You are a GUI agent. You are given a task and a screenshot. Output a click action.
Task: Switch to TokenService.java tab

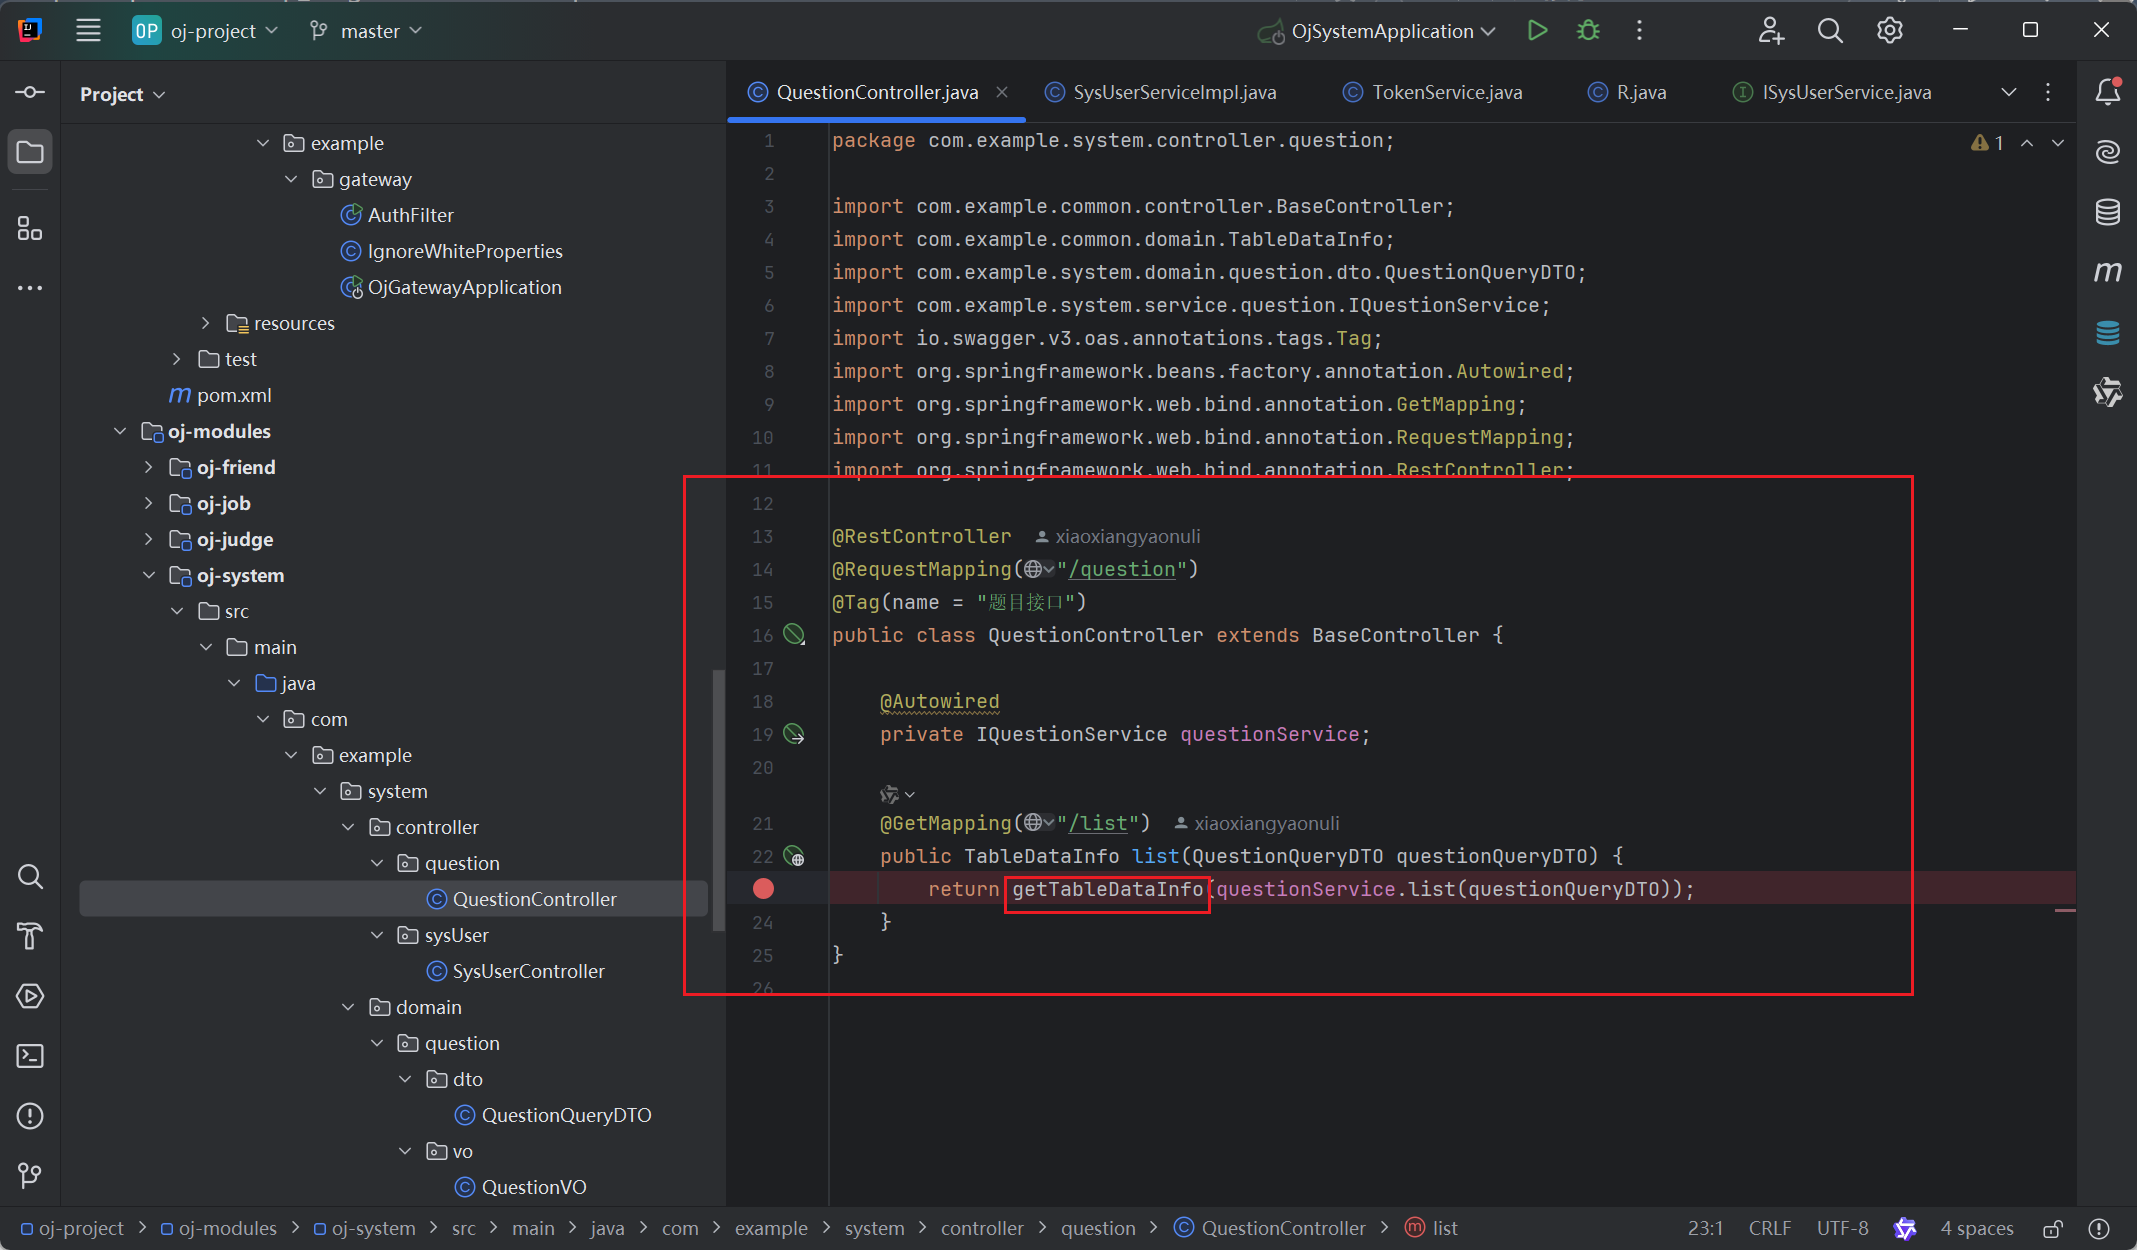(x=1433, y=92)
